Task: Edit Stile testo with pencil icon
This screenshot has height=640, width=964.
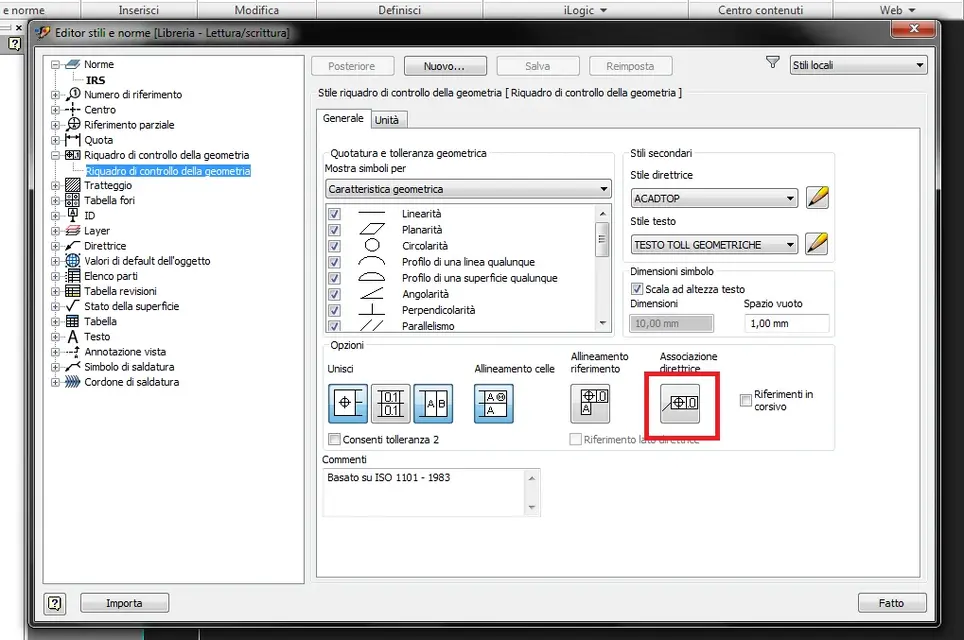Action: pyautogui.click(x=816, y=243)
